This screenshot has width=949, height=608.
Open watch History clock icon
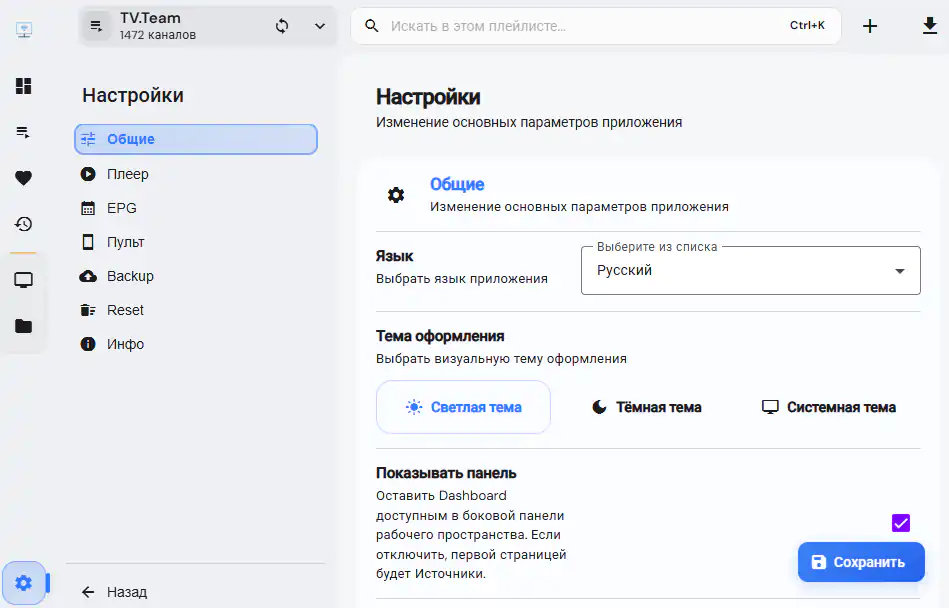[24, 224]
